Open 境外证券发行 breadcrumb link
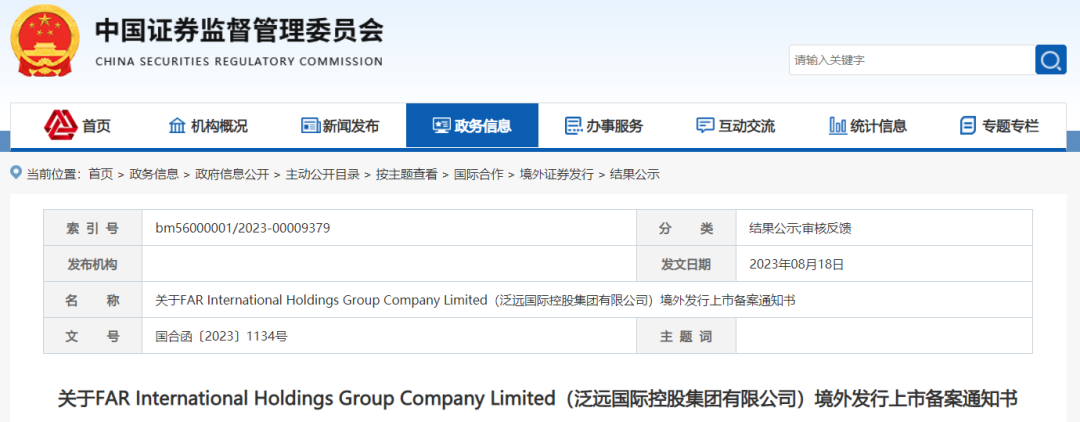Image resolution: width=1080 pixels, height=422 pixels. click(557, 175)
